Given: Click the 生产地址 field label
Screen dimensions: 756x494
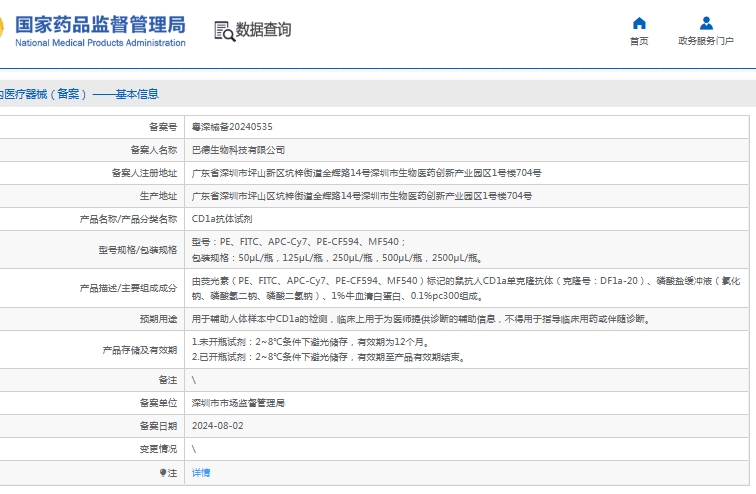Looking at the screenshot, I should (159, 196).
